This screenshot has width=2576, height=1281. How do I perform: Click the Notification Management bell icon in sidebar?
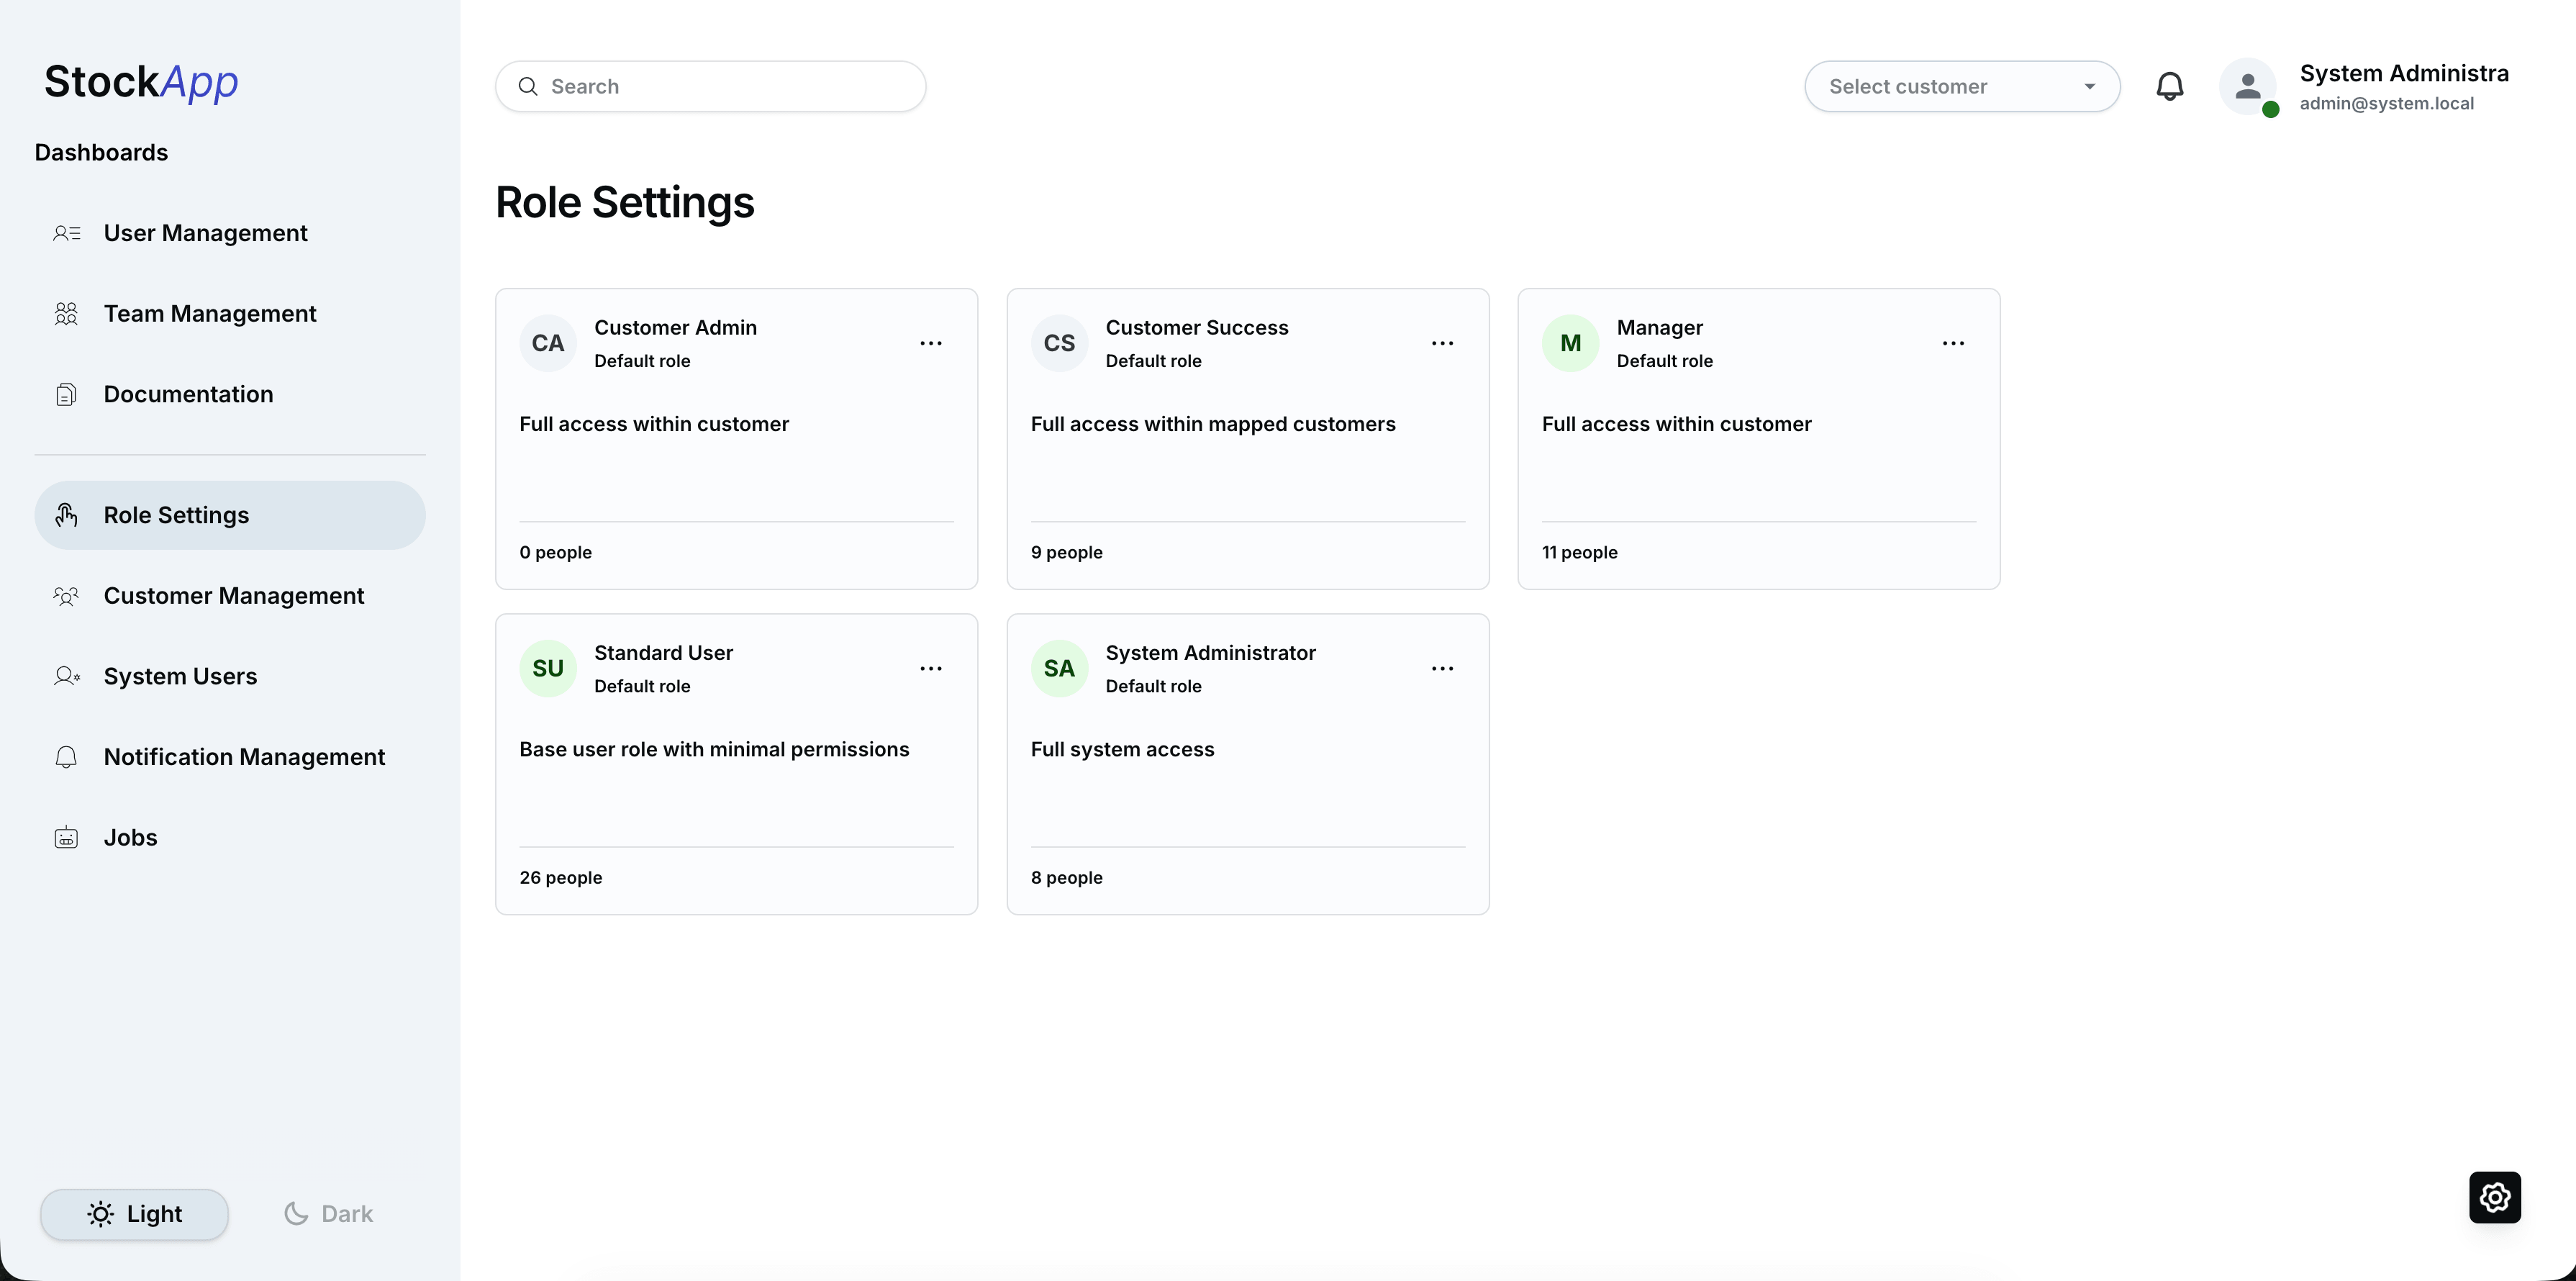[x=66, y=757]
